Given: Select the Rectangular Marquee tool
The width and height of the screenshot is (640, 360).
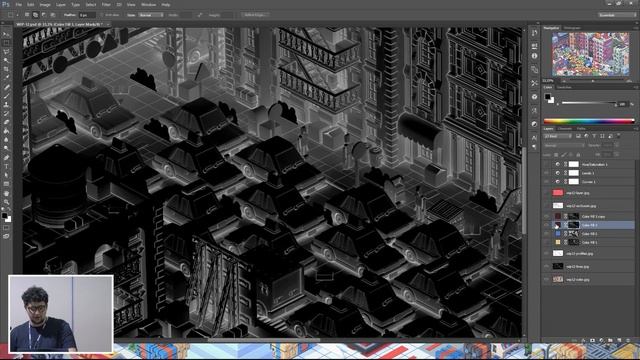Looking at the screenshot, I should coord(6,43).
